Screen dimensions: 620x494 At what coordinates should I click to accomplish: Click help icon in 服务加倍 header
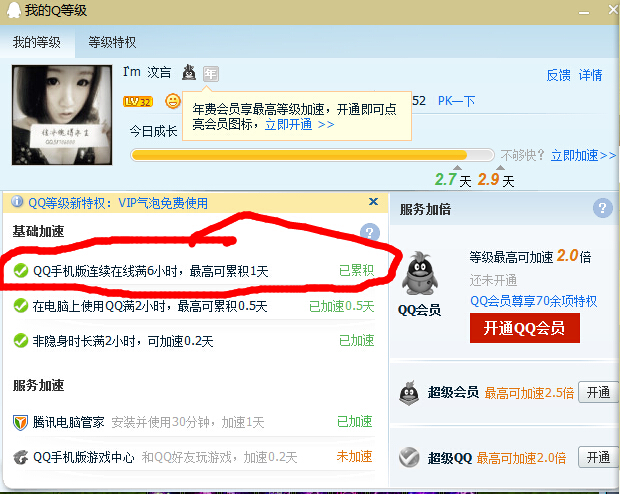click(x=603, y=208)
